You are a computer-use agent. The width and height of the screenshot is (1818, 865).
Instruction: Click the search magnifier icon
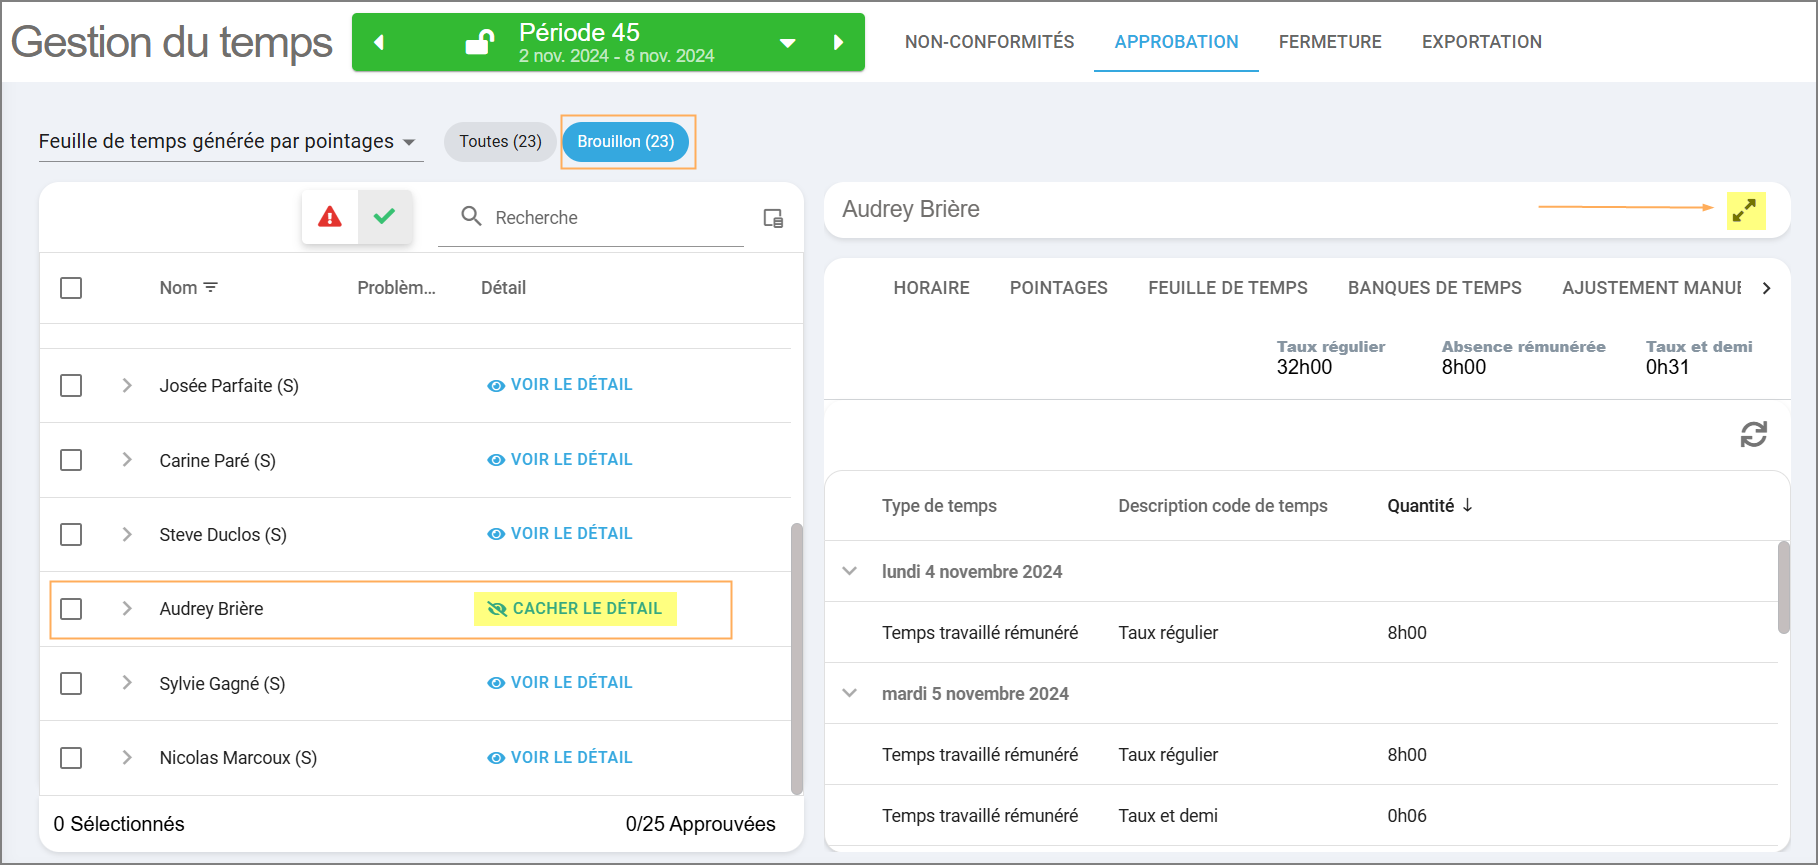(x=471, y=216)
